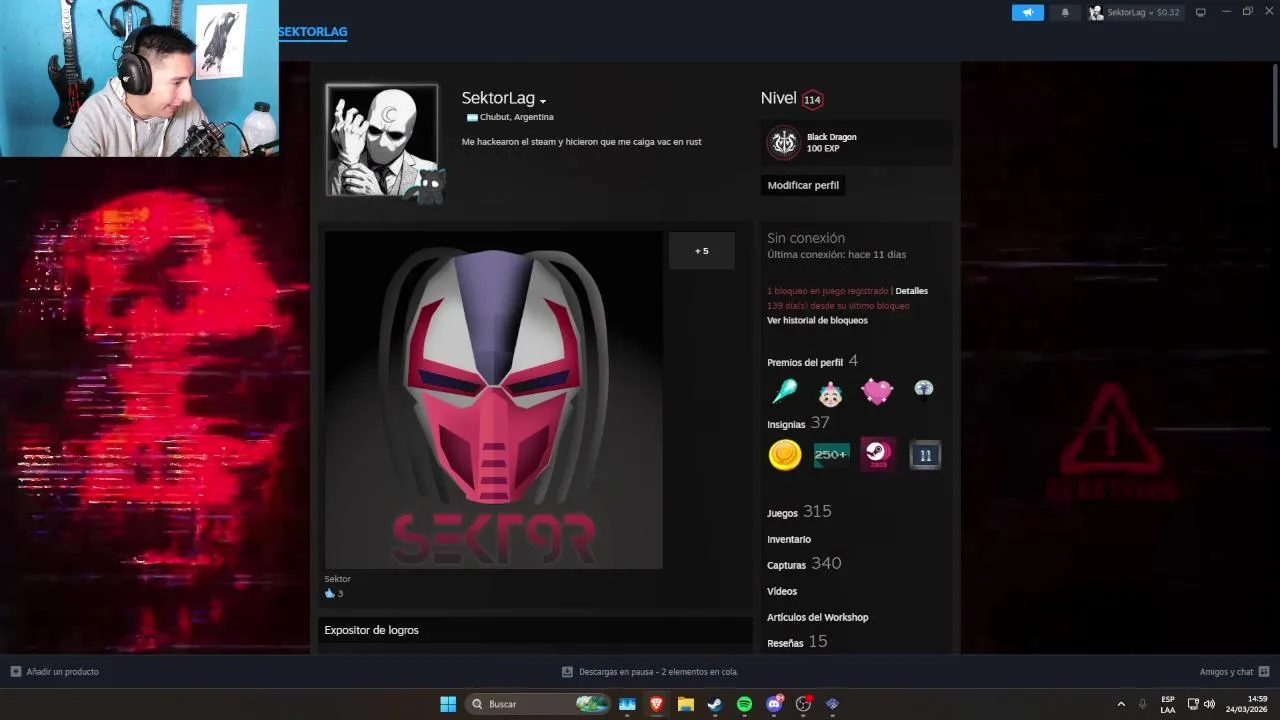The width and height of the screenshot is (1280, 720).
Task: Show the +5 more artwork items
Action: click(x=702, y=251)
